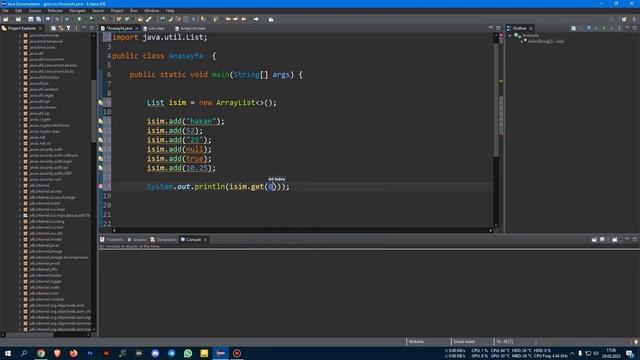Open Chrome from the taskbar

[41, 353]
